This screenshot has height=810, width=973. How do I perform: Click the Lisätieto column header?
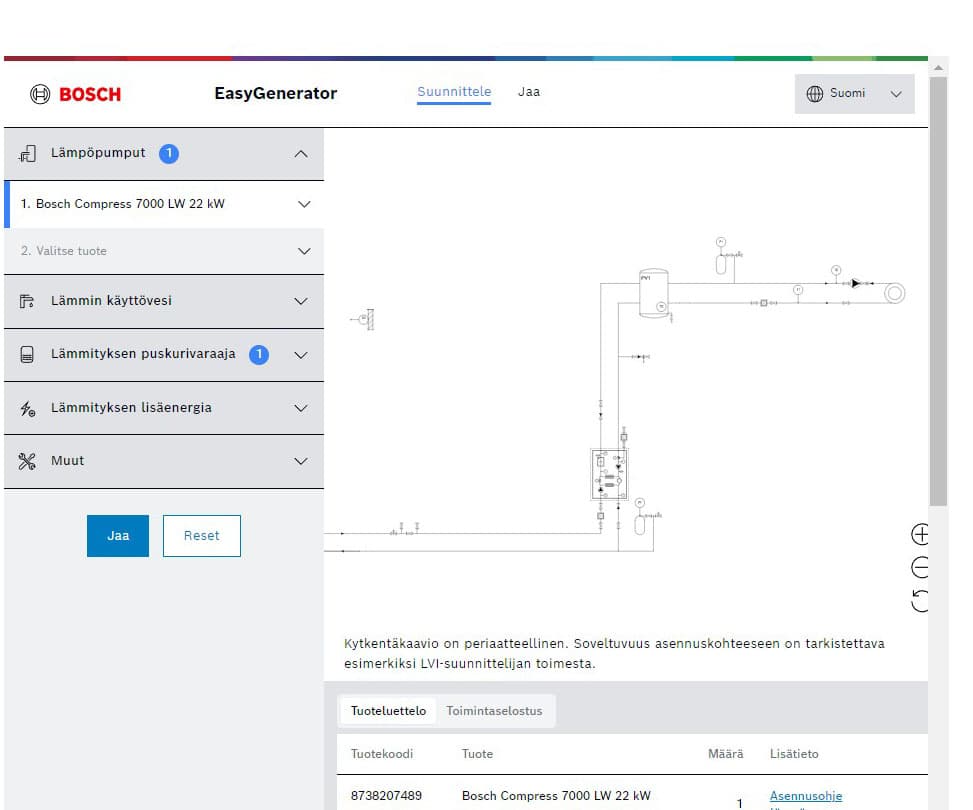point(794,754)
